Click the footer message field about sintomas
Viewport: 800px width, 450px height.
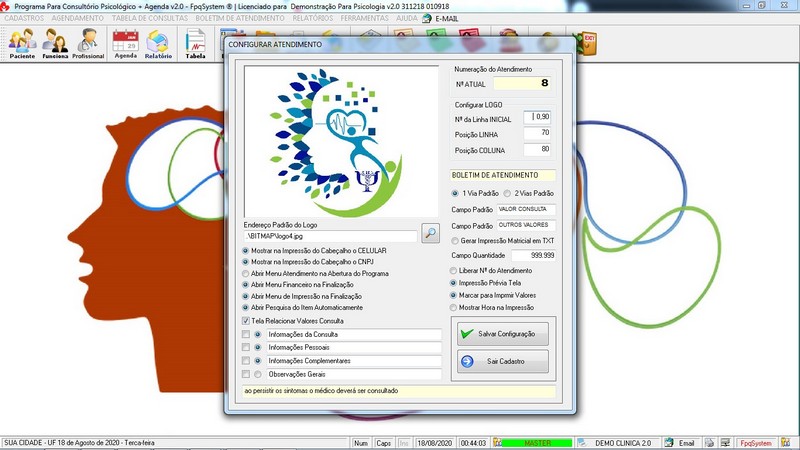399,391
